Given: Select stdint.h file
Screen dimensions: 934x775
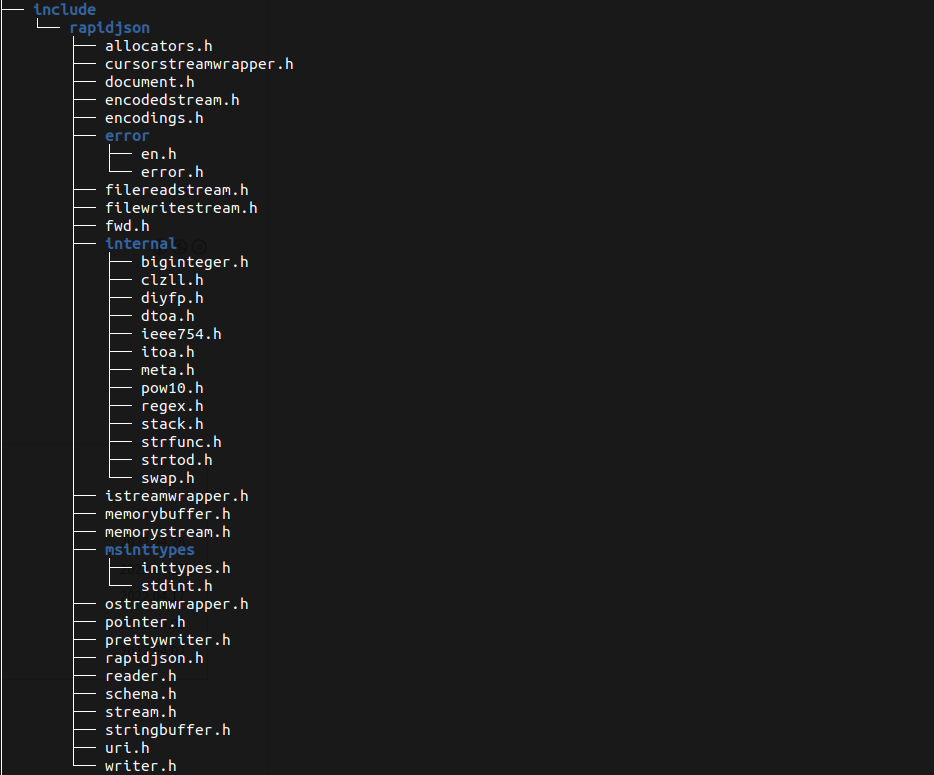Looking at the screenshot, I should click(176, 586).
